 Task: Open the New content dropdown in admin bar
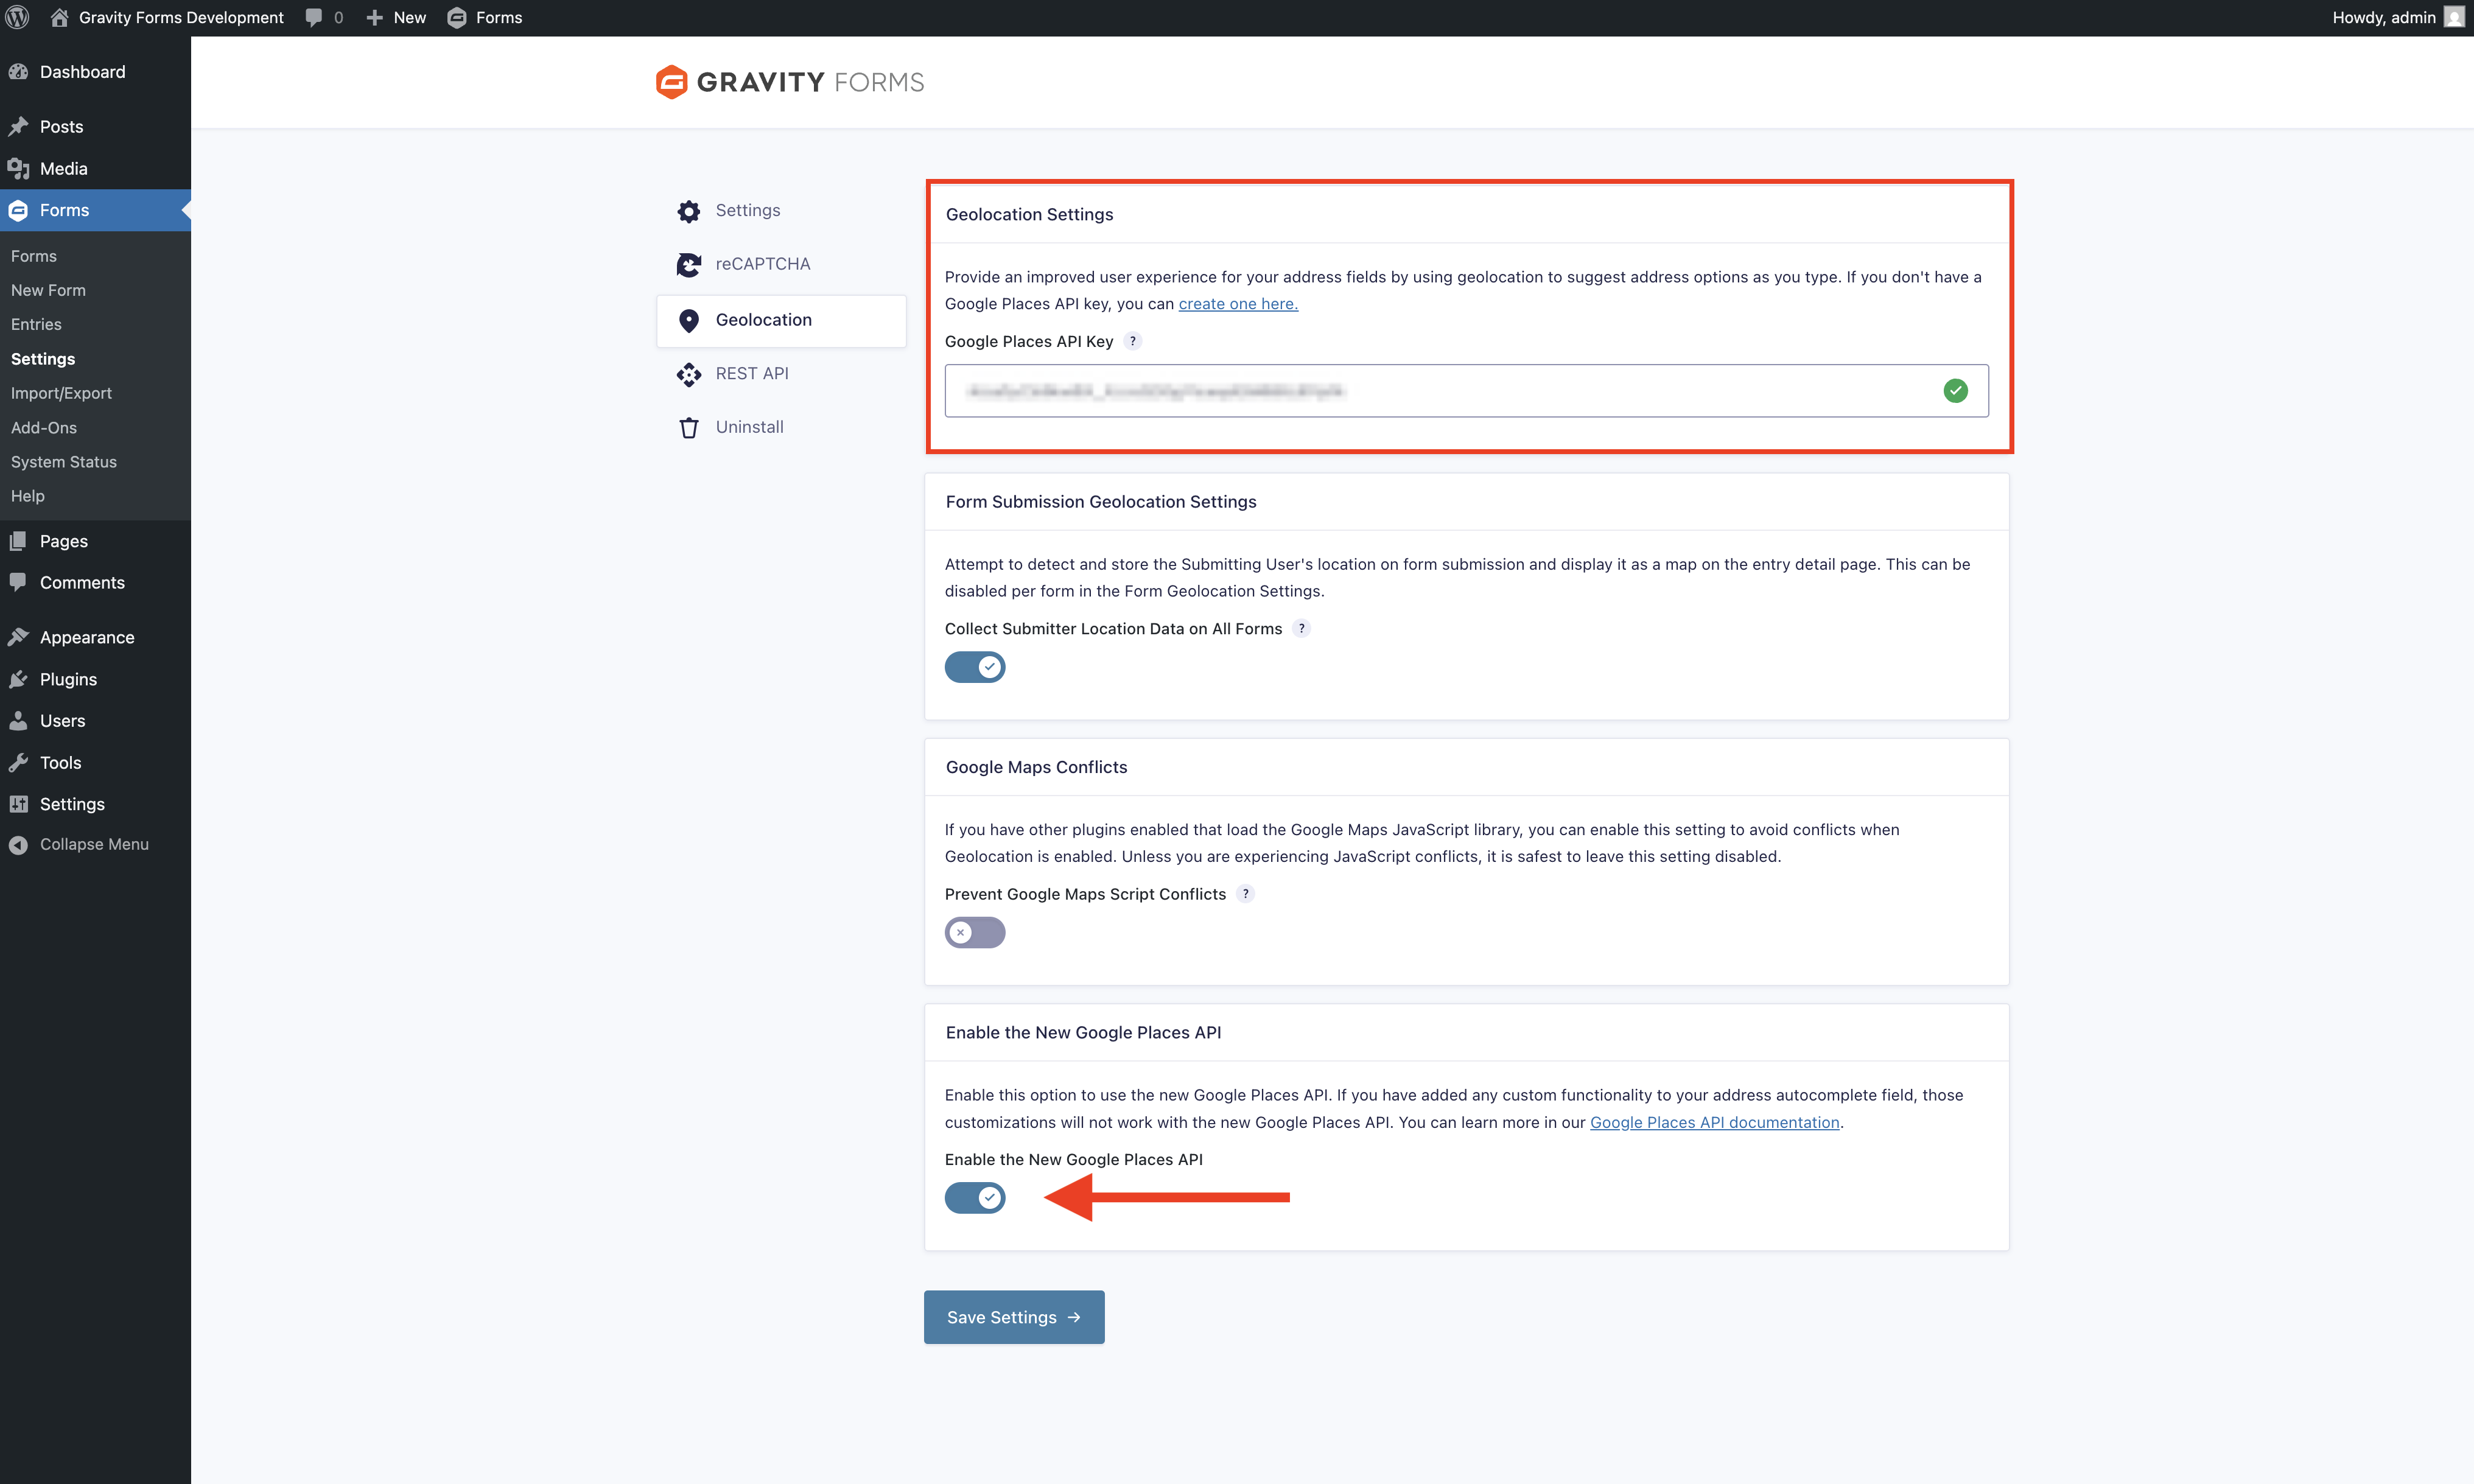tap(397, 17)
